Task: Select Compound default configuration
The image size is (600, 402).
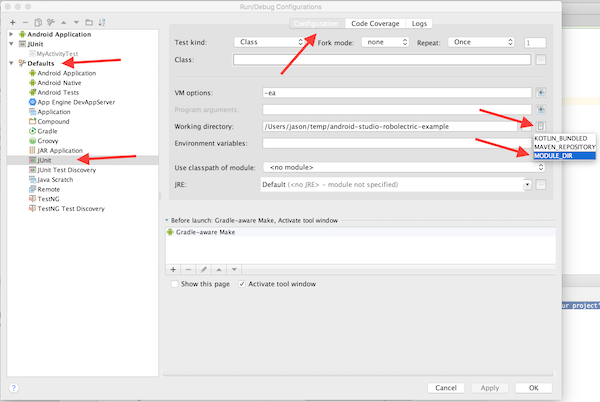Action: point(53,122)
